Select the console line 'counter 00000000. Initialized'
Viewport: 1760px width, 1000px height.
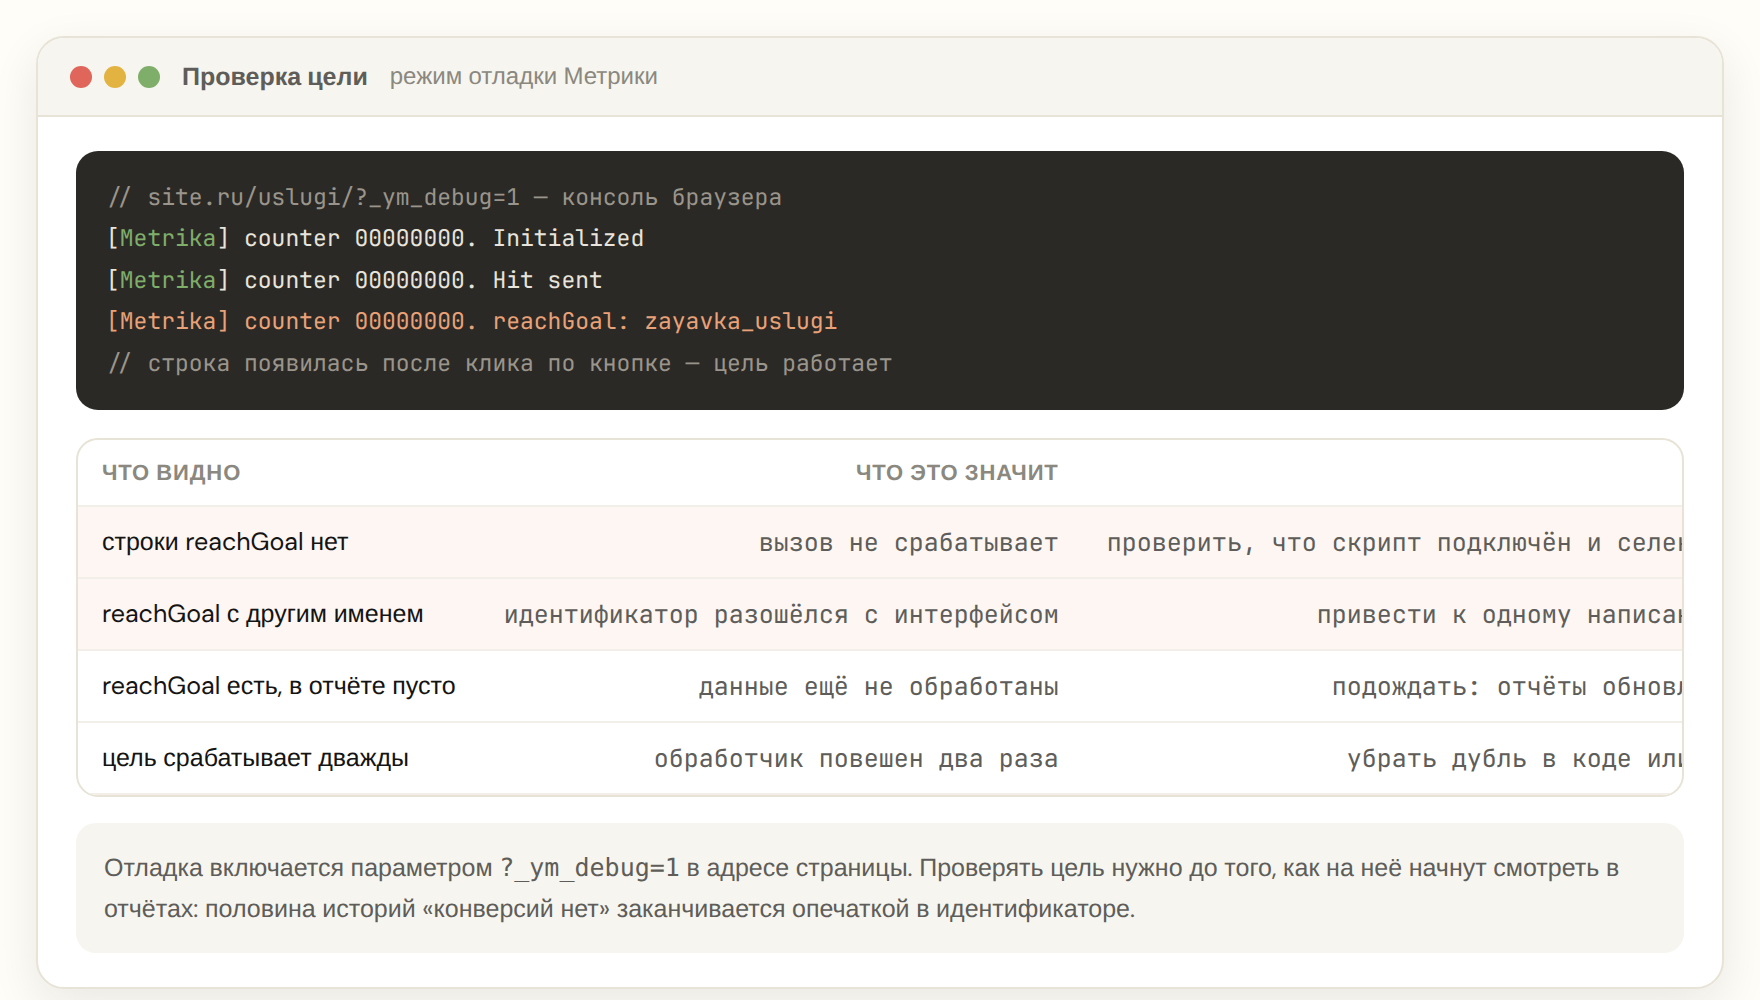coord(376,239)
